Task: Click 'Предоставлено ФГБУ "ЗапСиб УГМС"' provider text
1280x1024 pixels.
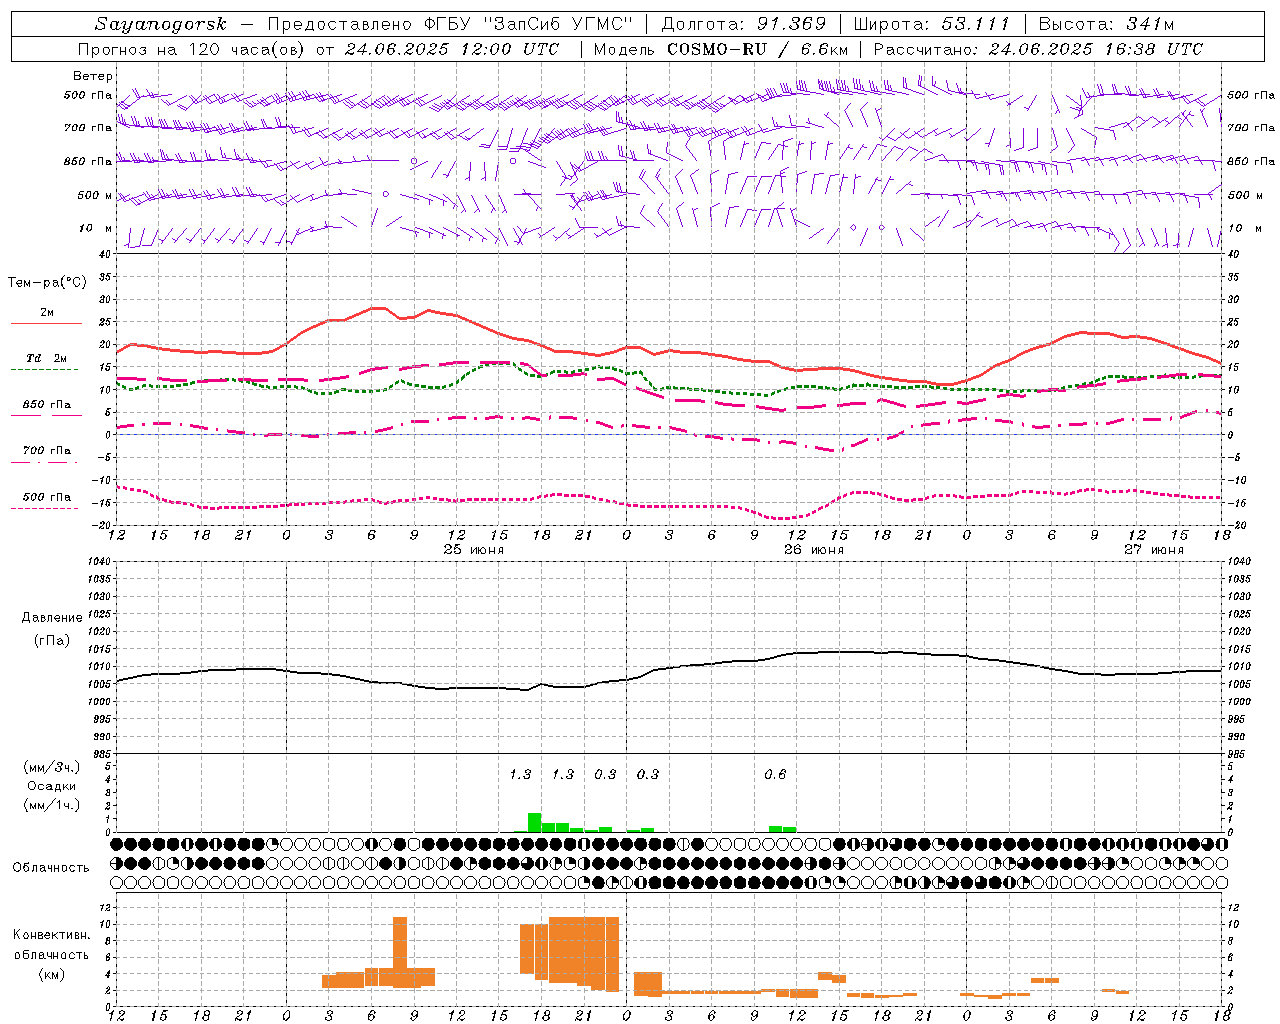Action: coord(450,24)
